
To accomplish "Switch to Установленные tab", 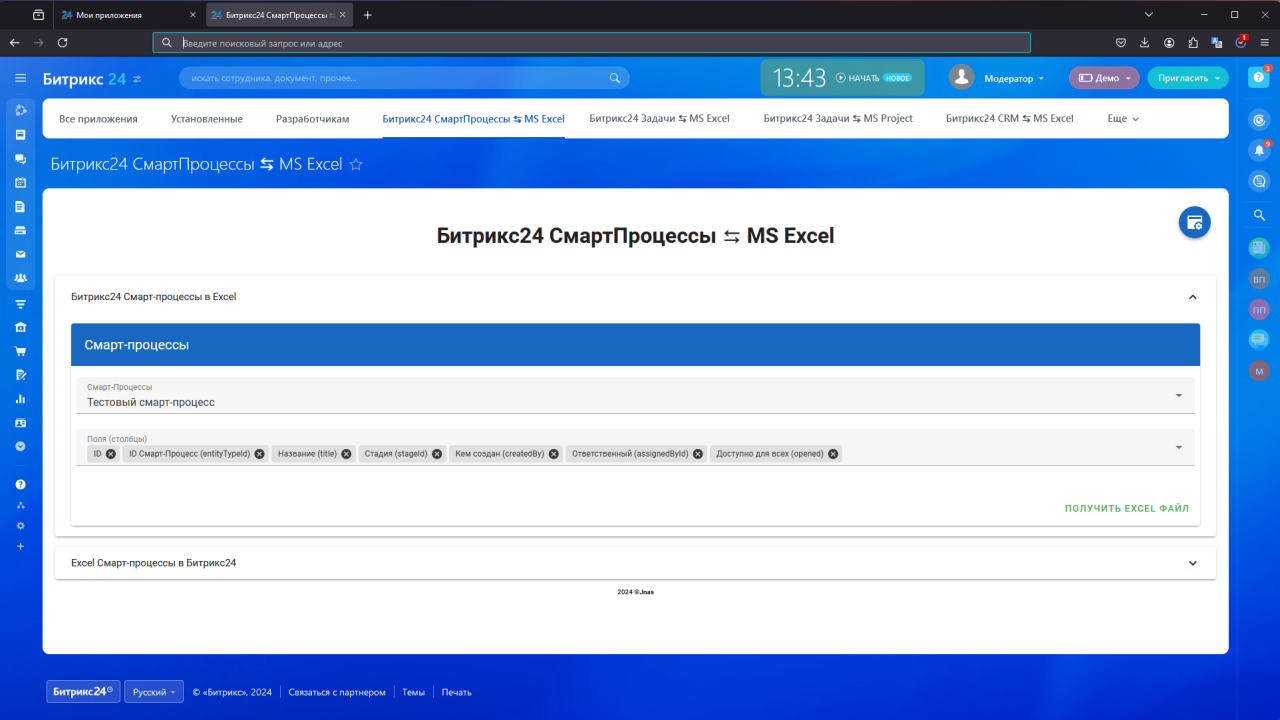I will [x=207, y=119].
